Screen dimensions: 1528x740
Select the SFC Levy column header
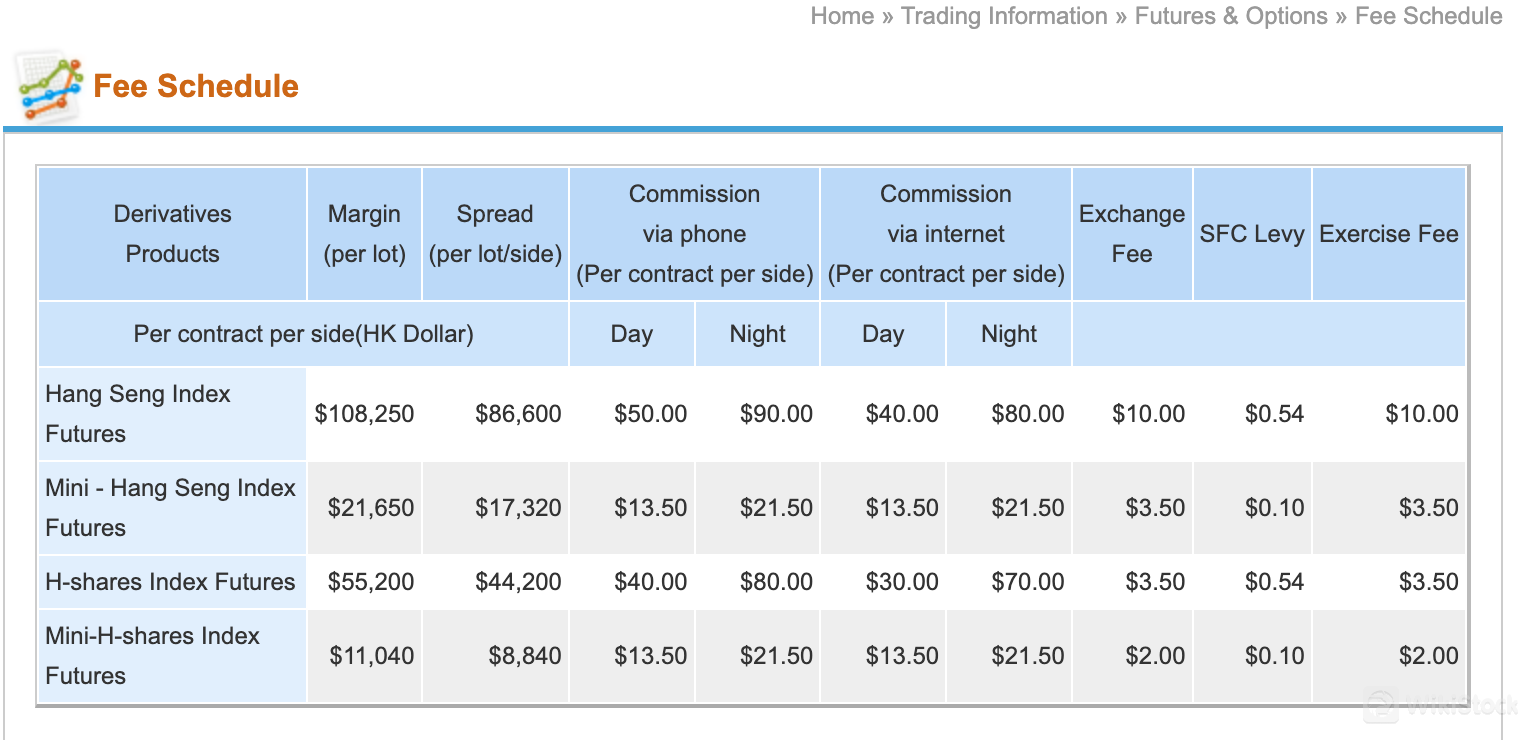click(x=1252, y=234)
